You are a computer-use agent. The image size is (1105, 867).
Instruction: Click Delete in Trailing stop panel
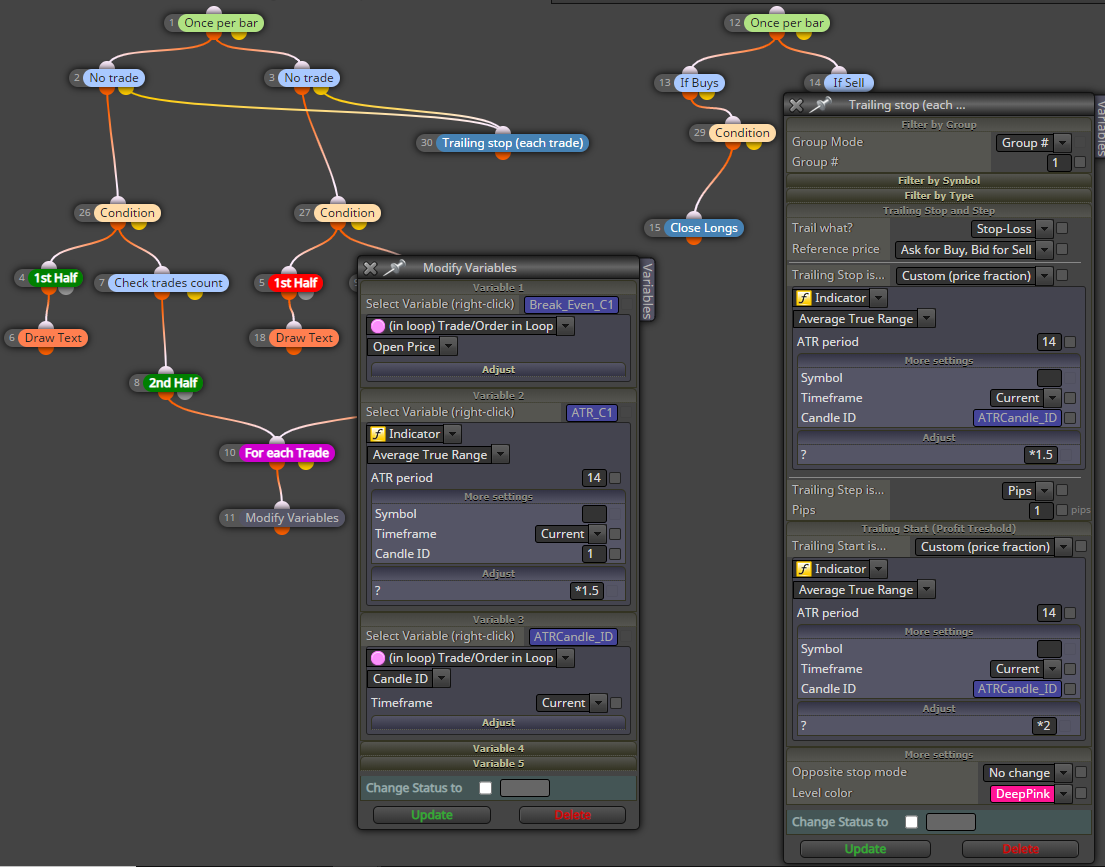[x=1020, y=849]
